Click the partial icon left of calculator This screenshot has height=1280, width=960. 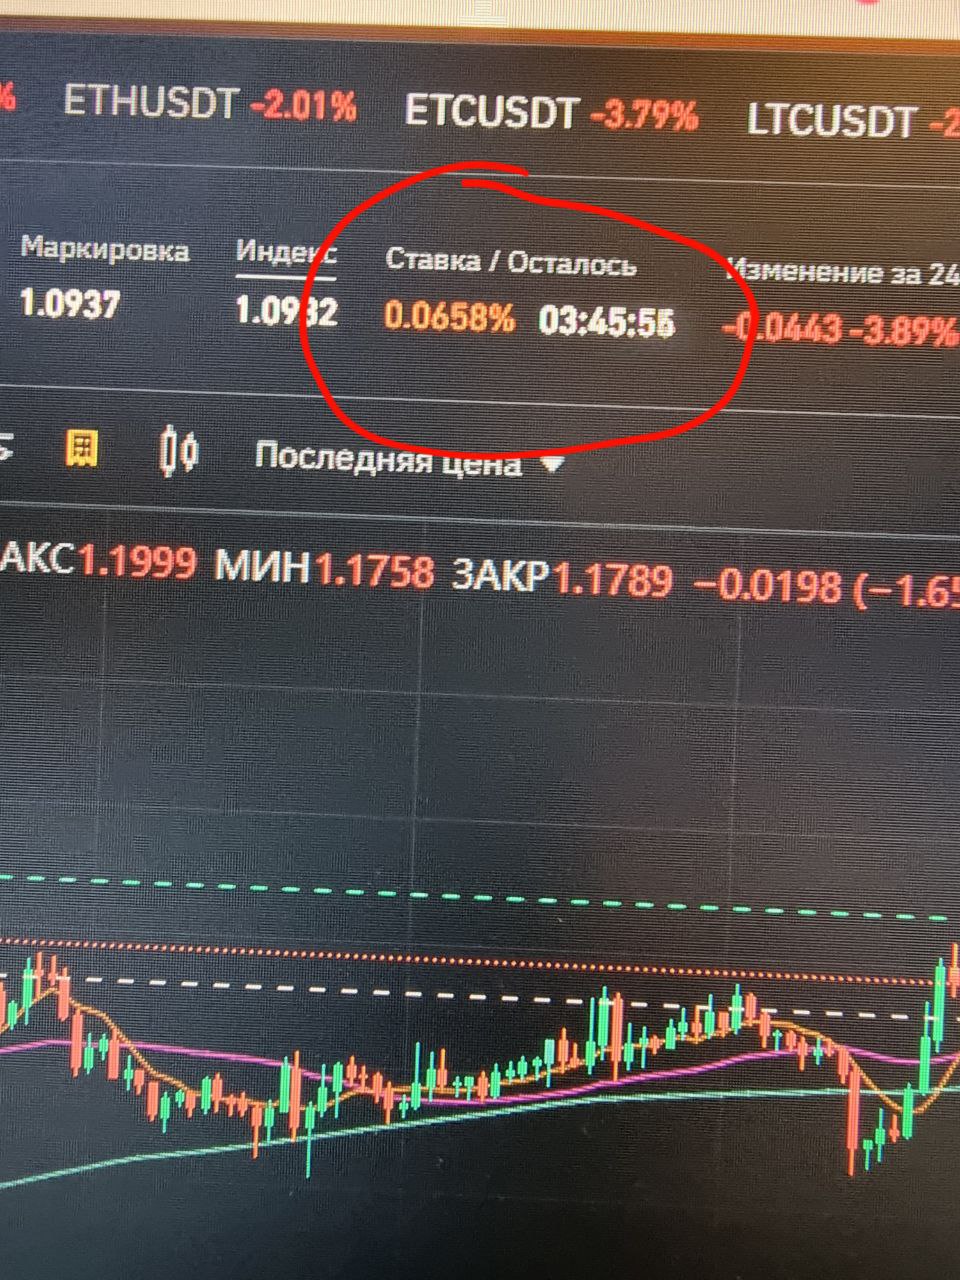6,449
